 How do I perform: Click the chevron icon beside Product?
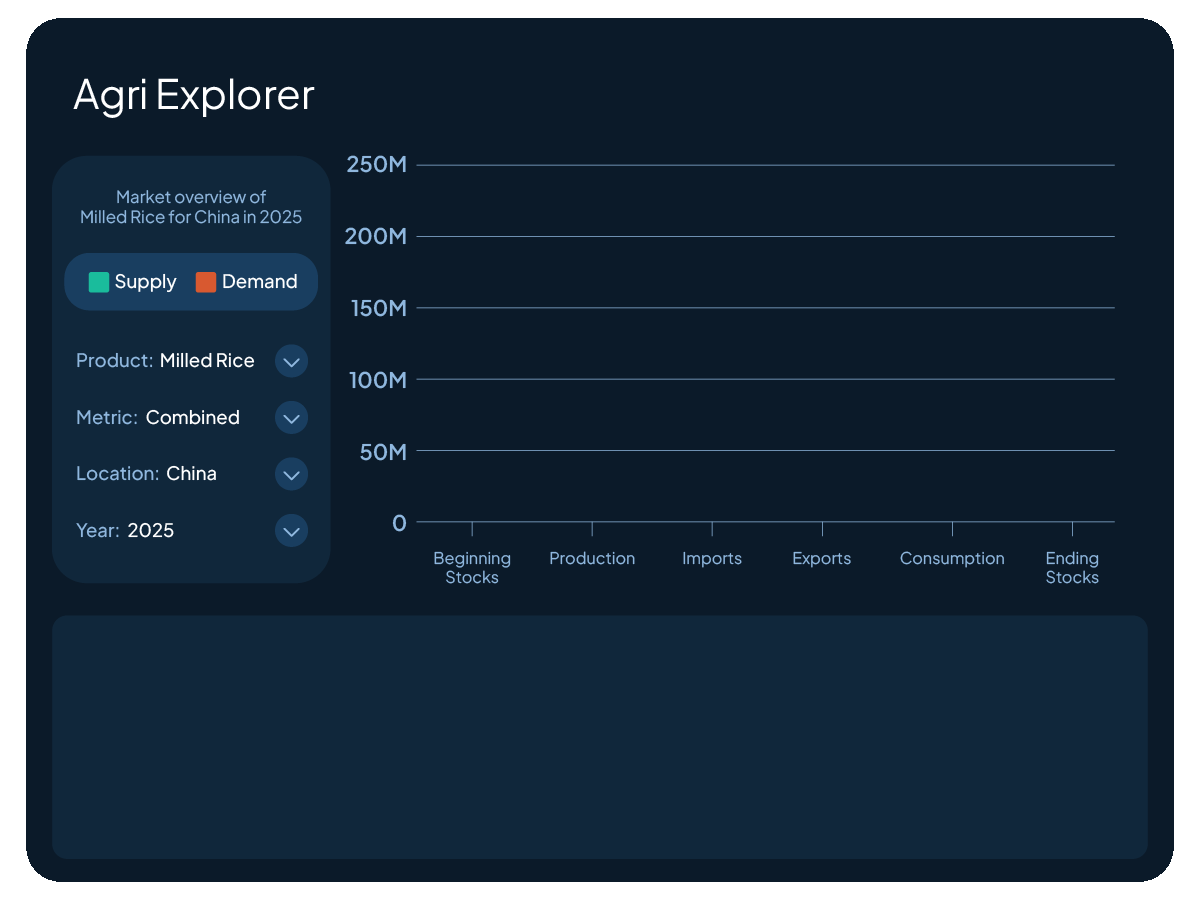pyautogui.click(x=291, y=361)
